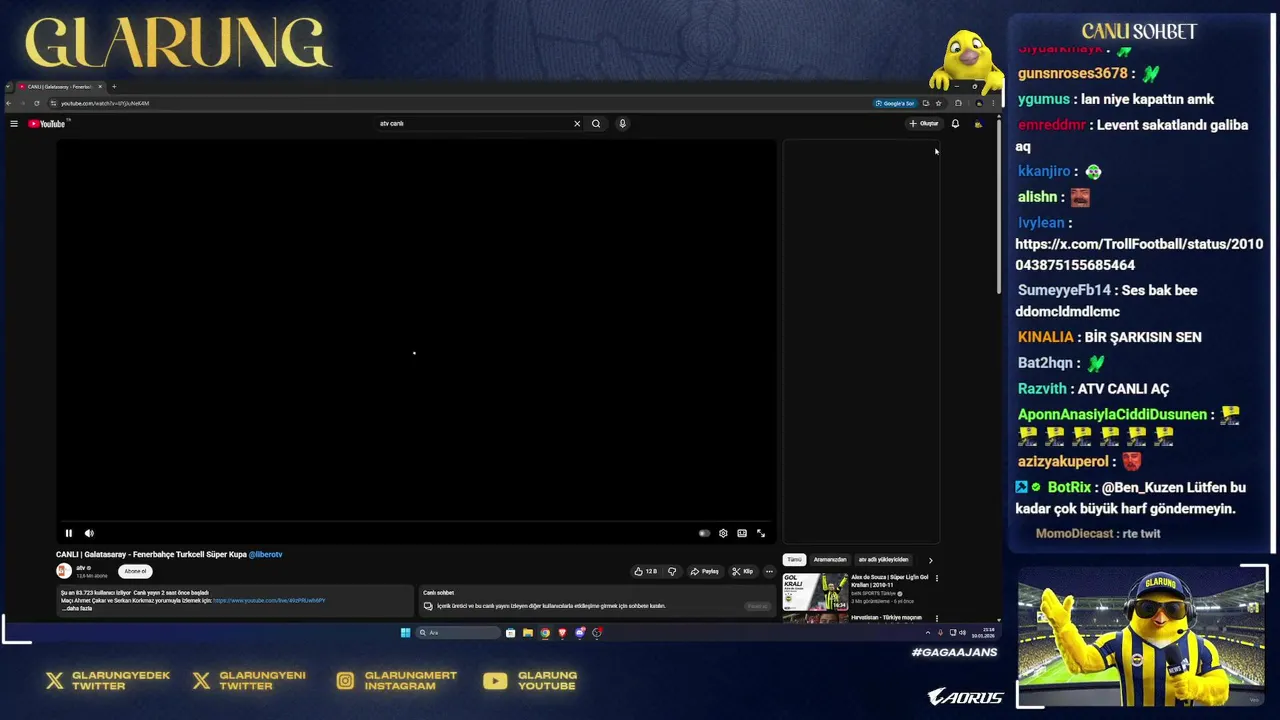Like the video with thumbs up
Viewport: 1280px width, 720px height.
click(645, 571)
